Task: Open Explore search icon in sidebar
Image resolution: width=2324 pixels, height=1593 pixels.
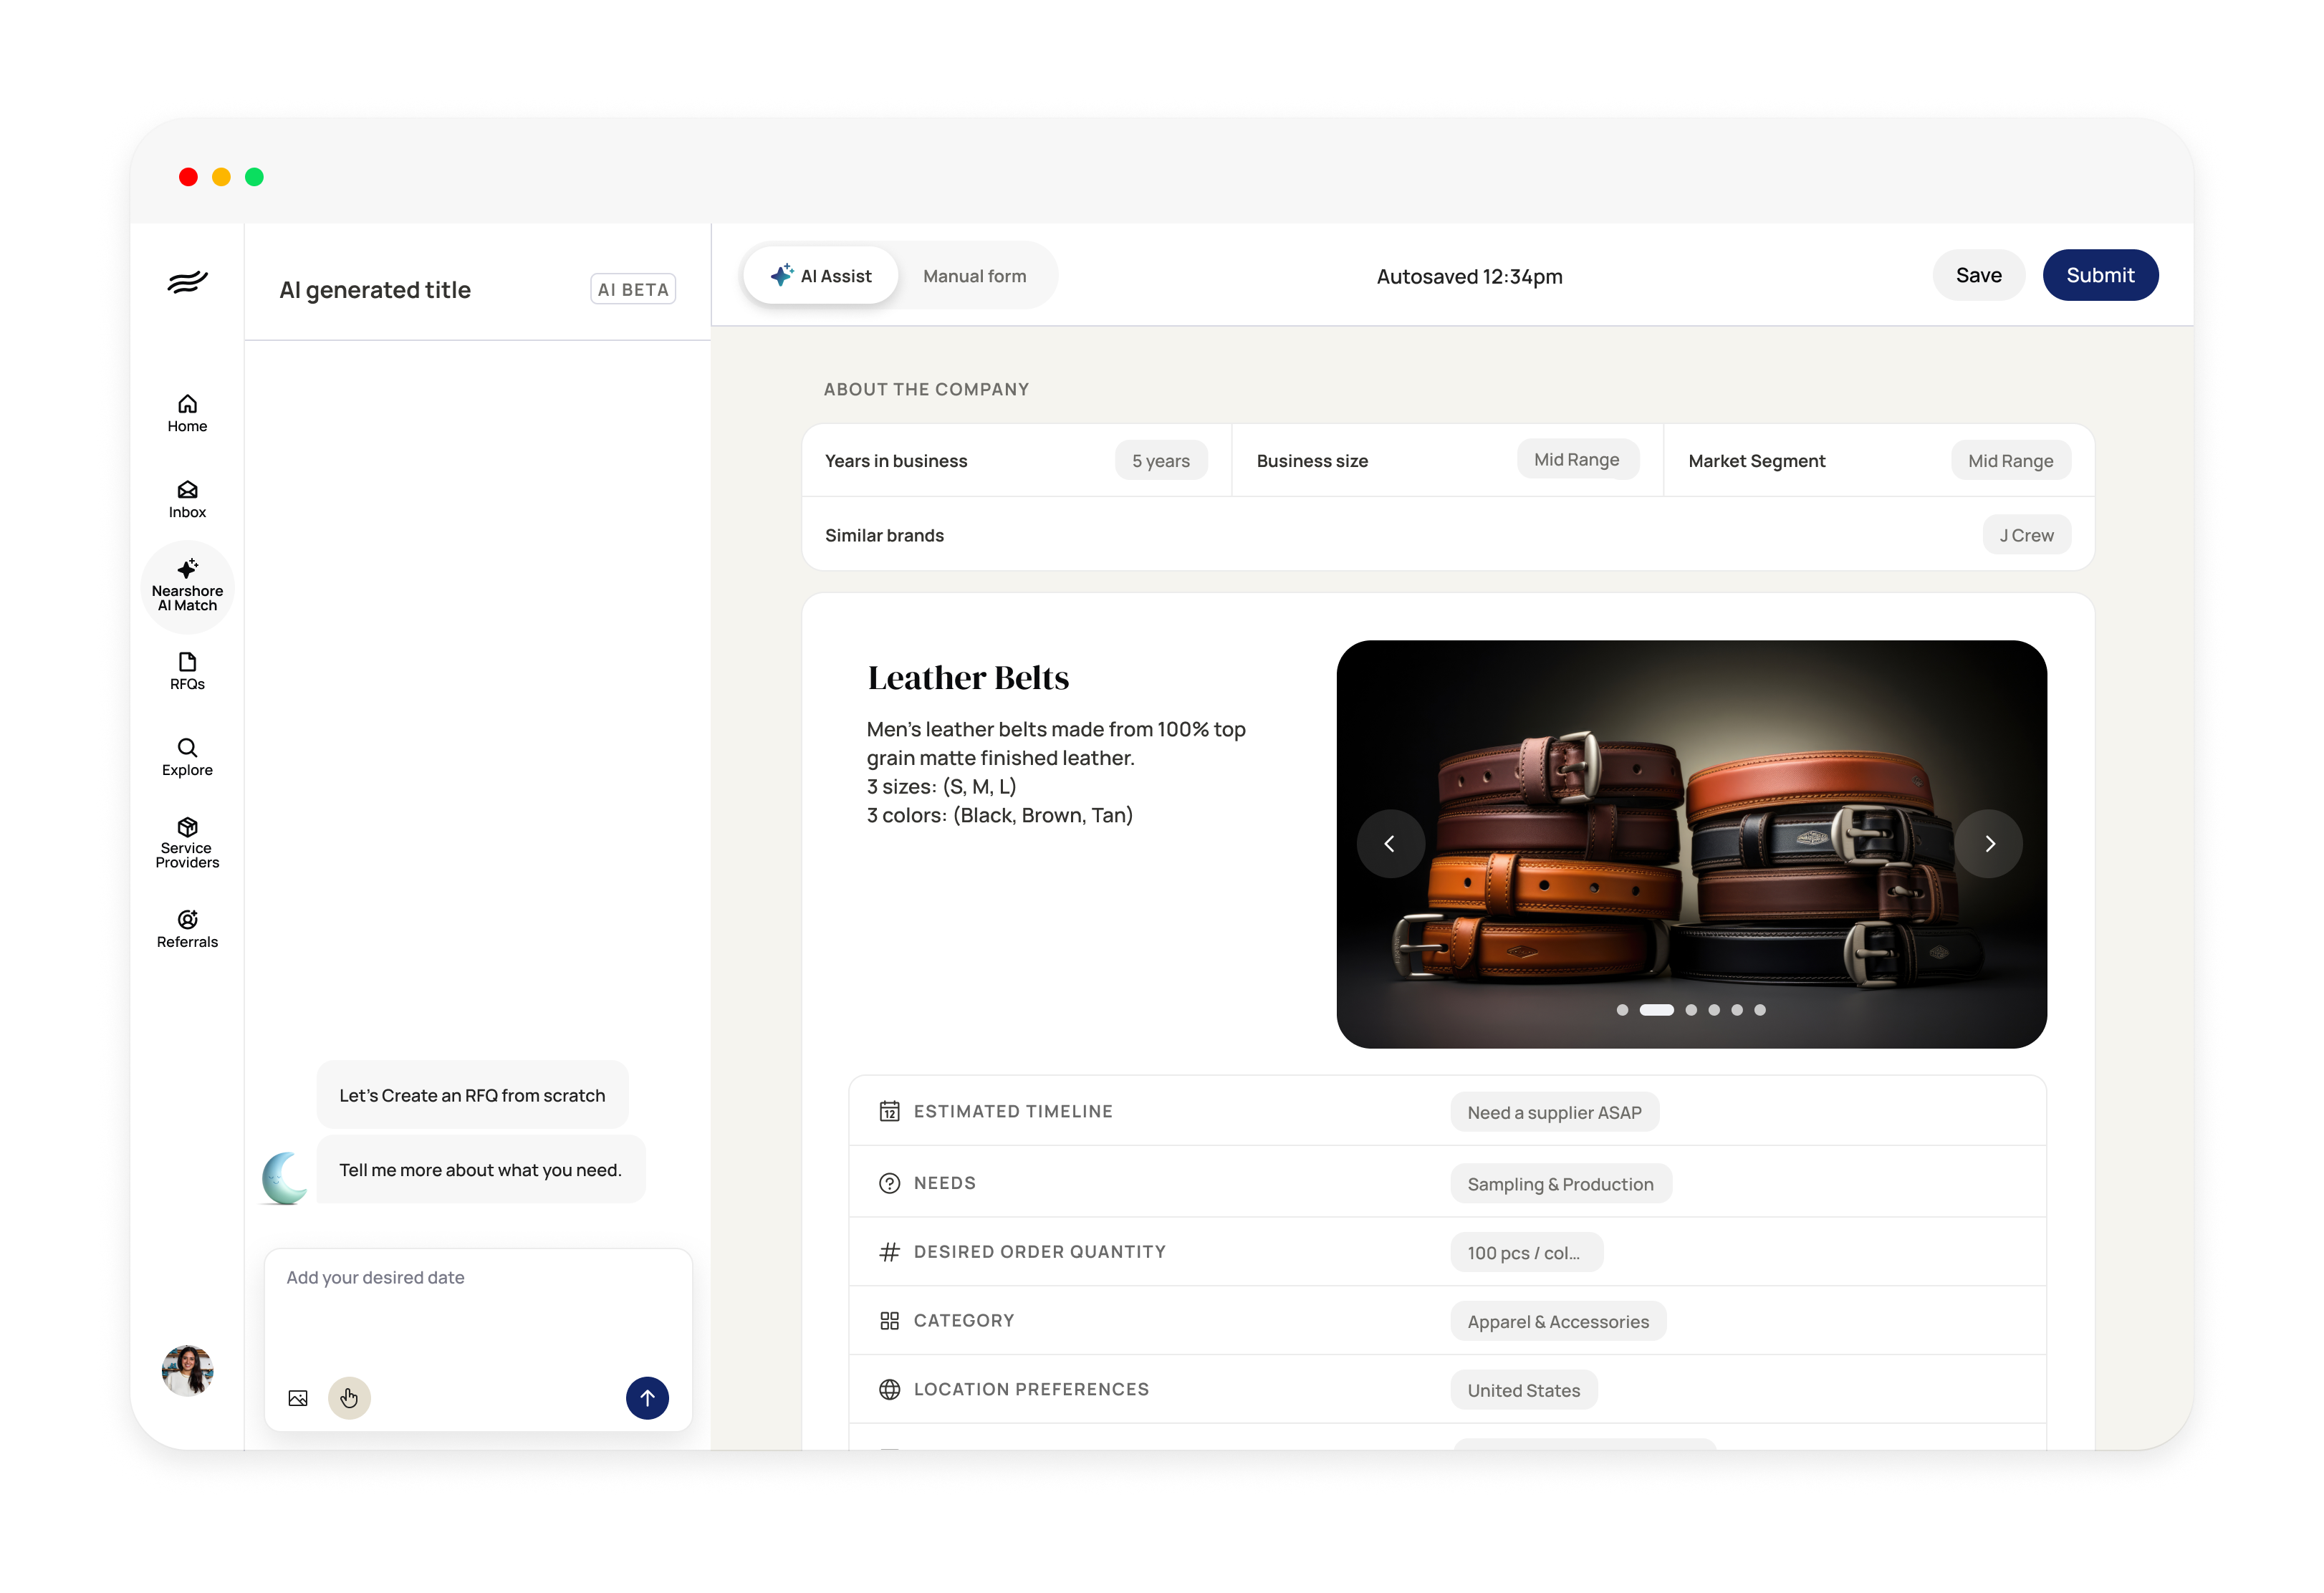Action: [187, 756]
